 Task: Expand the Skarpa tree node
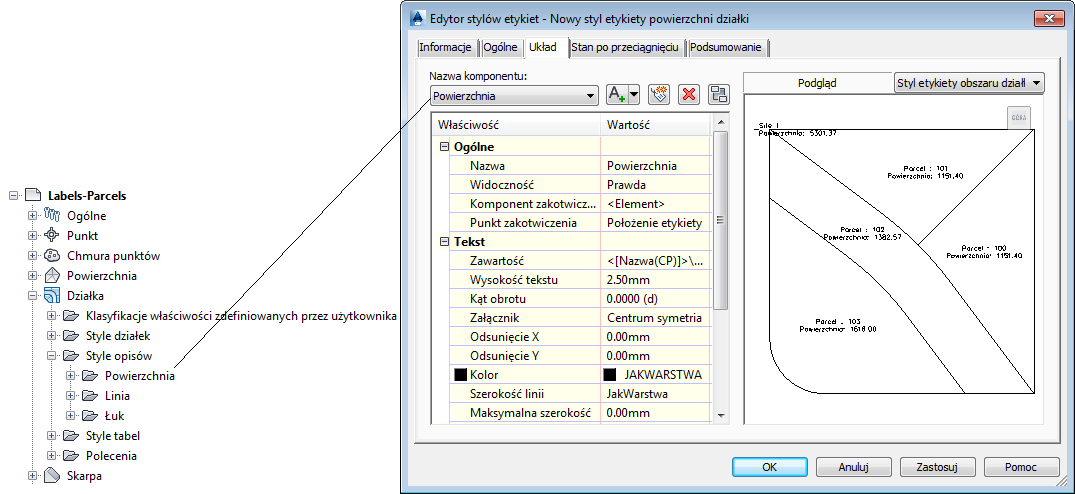[x=32, y=476]
